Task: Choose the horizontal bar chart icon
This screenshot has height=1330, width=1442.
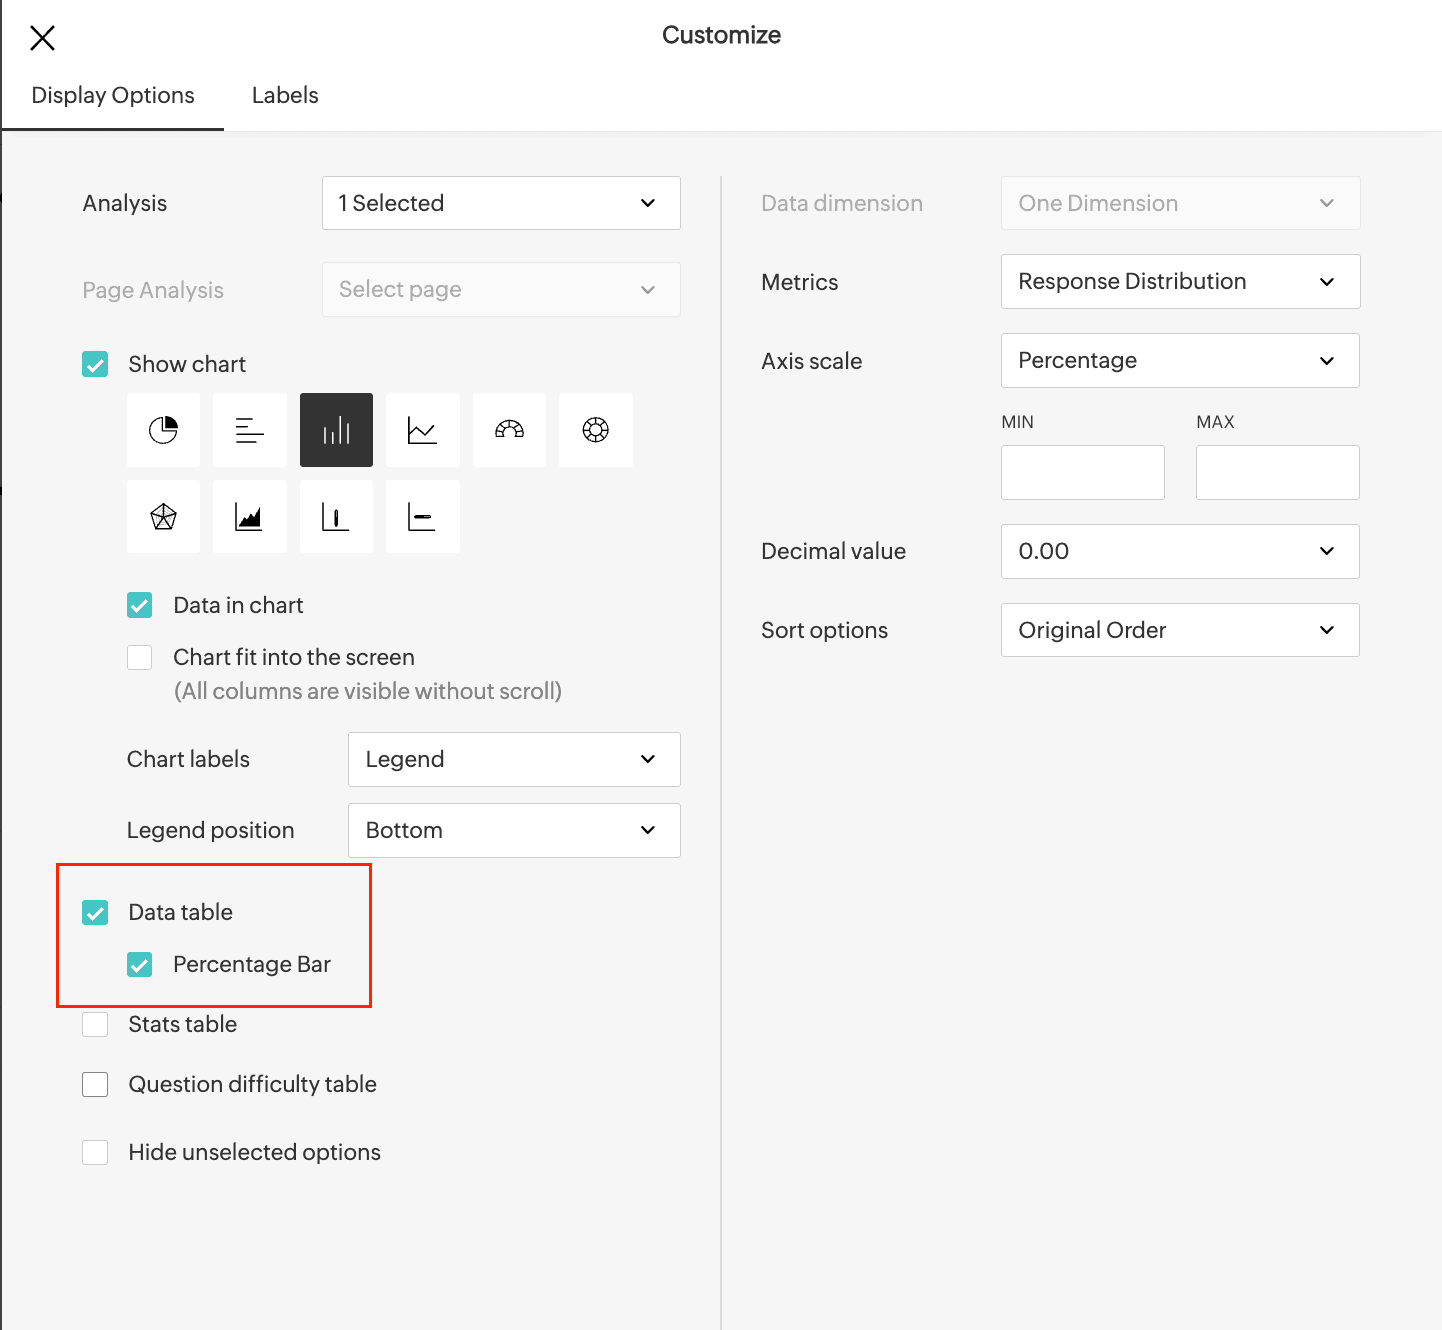Action: (x=249, y=430)
